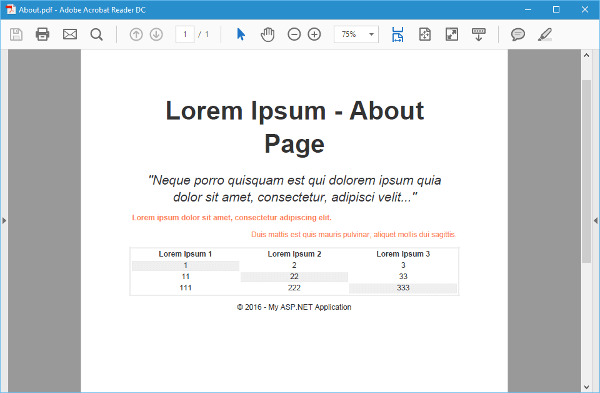
Task: Open the Find text magnifier
Action: [96, 34]
